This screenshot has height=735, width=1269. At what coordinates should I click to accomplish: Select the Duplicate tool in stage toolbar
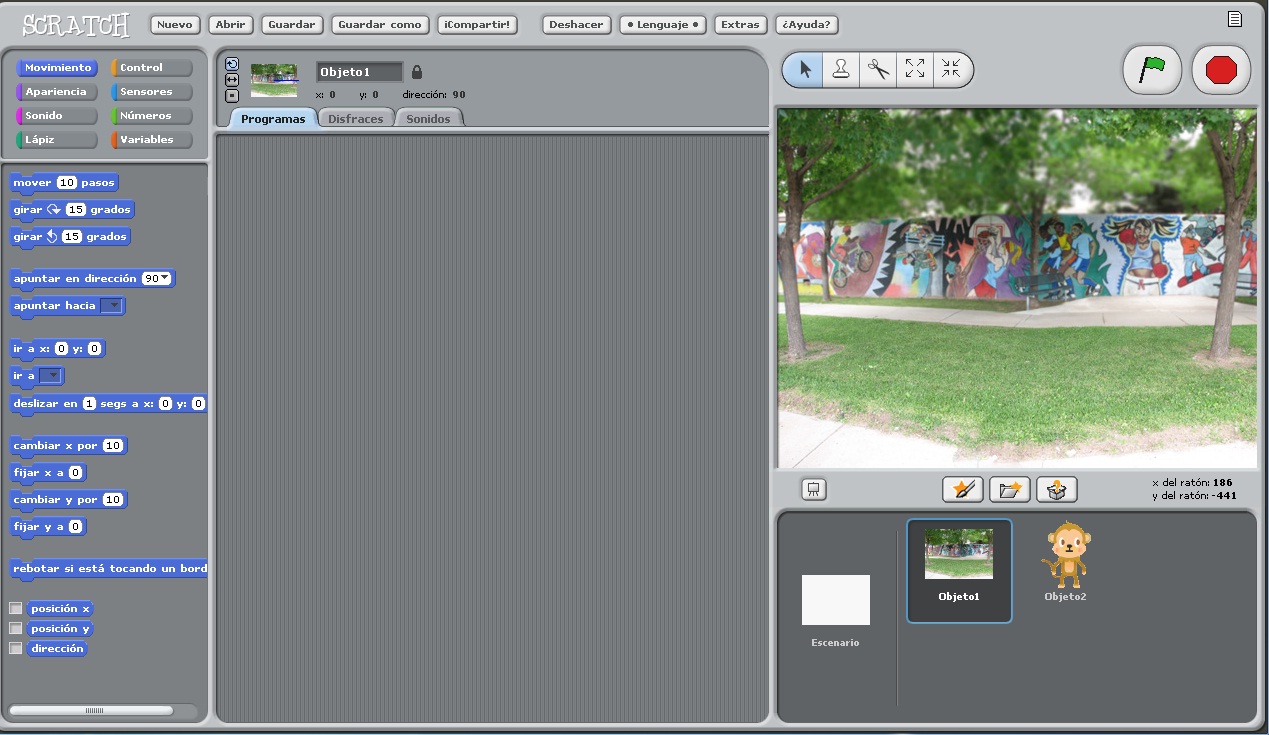840,69
